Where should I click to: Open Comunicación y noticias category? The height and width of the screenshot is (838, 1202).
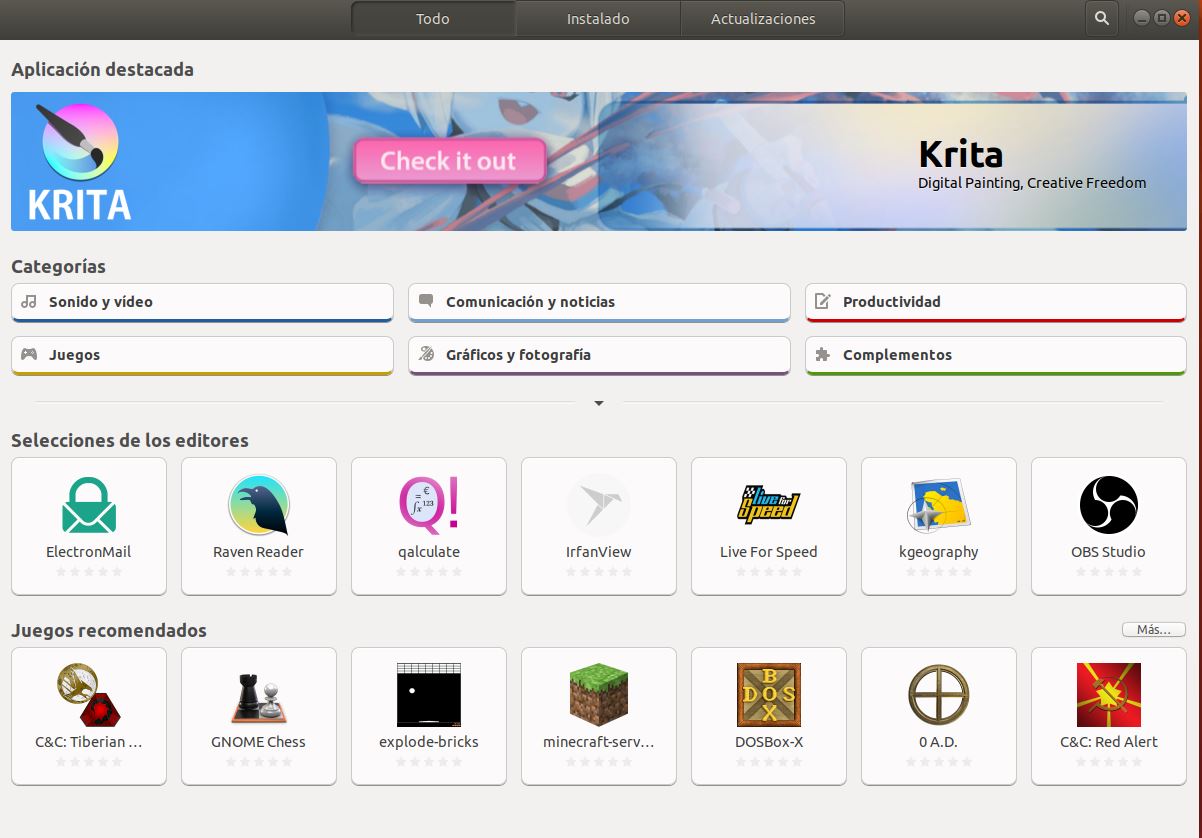point(599,302)
